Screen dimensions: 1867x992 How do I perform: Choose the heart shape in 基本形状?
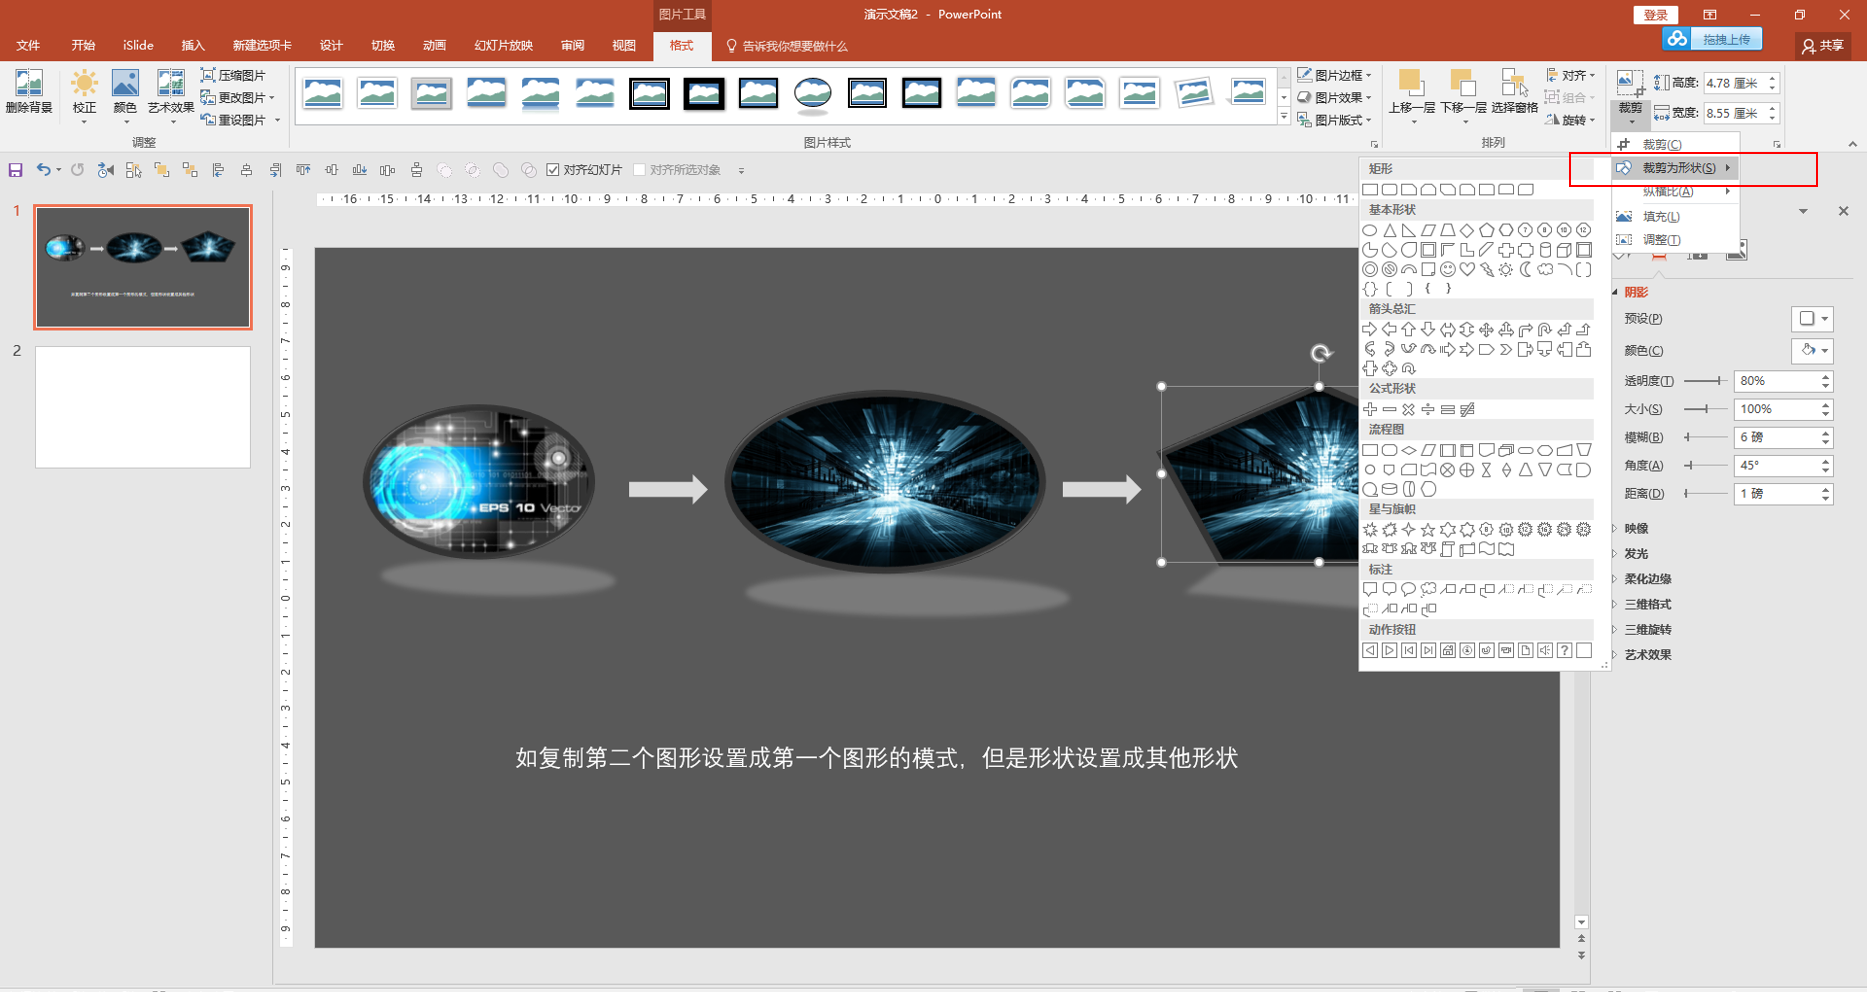tap(1467, 269)
